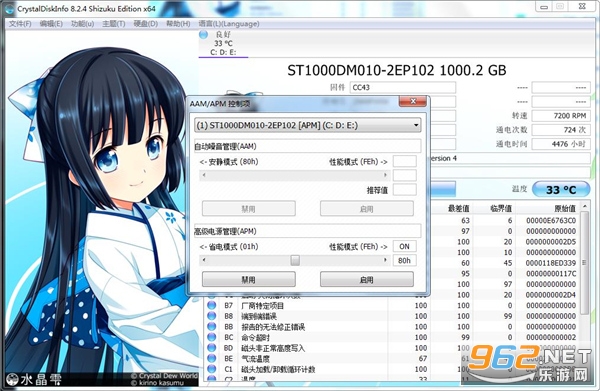Image resolution: width=600 pixels, height=391 pixels.
Task: Open the 文件(F) menu
Action: tap(20, 24)
